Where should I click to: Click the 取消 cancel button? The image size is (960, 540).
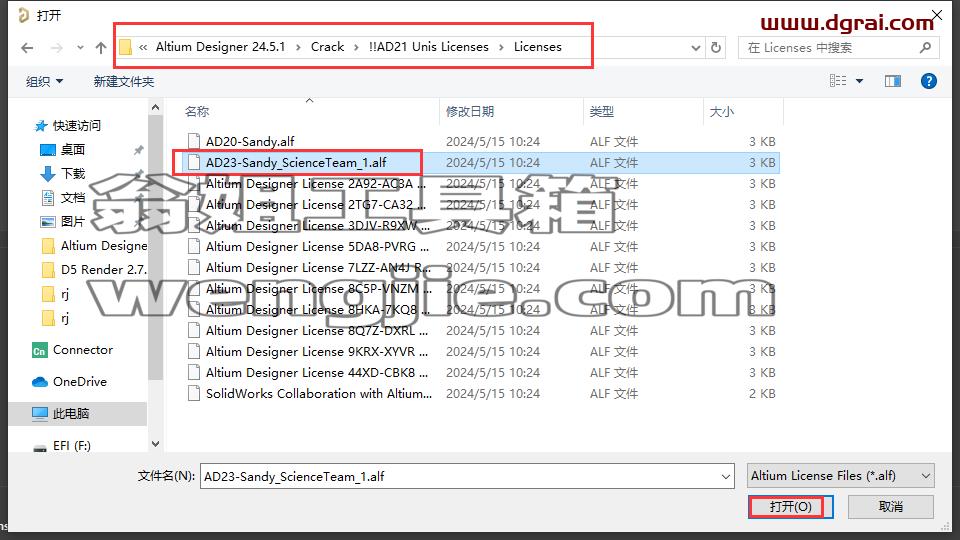(891, 507)
